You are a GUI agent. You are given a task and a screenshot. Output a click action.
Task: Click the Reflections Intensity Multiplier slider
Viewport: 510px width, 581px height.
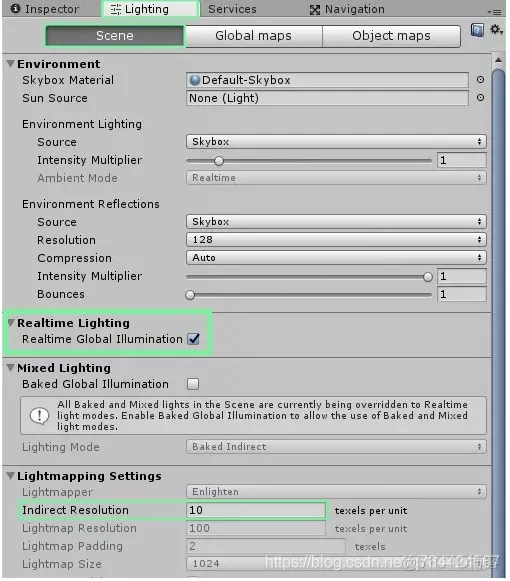pos(309,276)
